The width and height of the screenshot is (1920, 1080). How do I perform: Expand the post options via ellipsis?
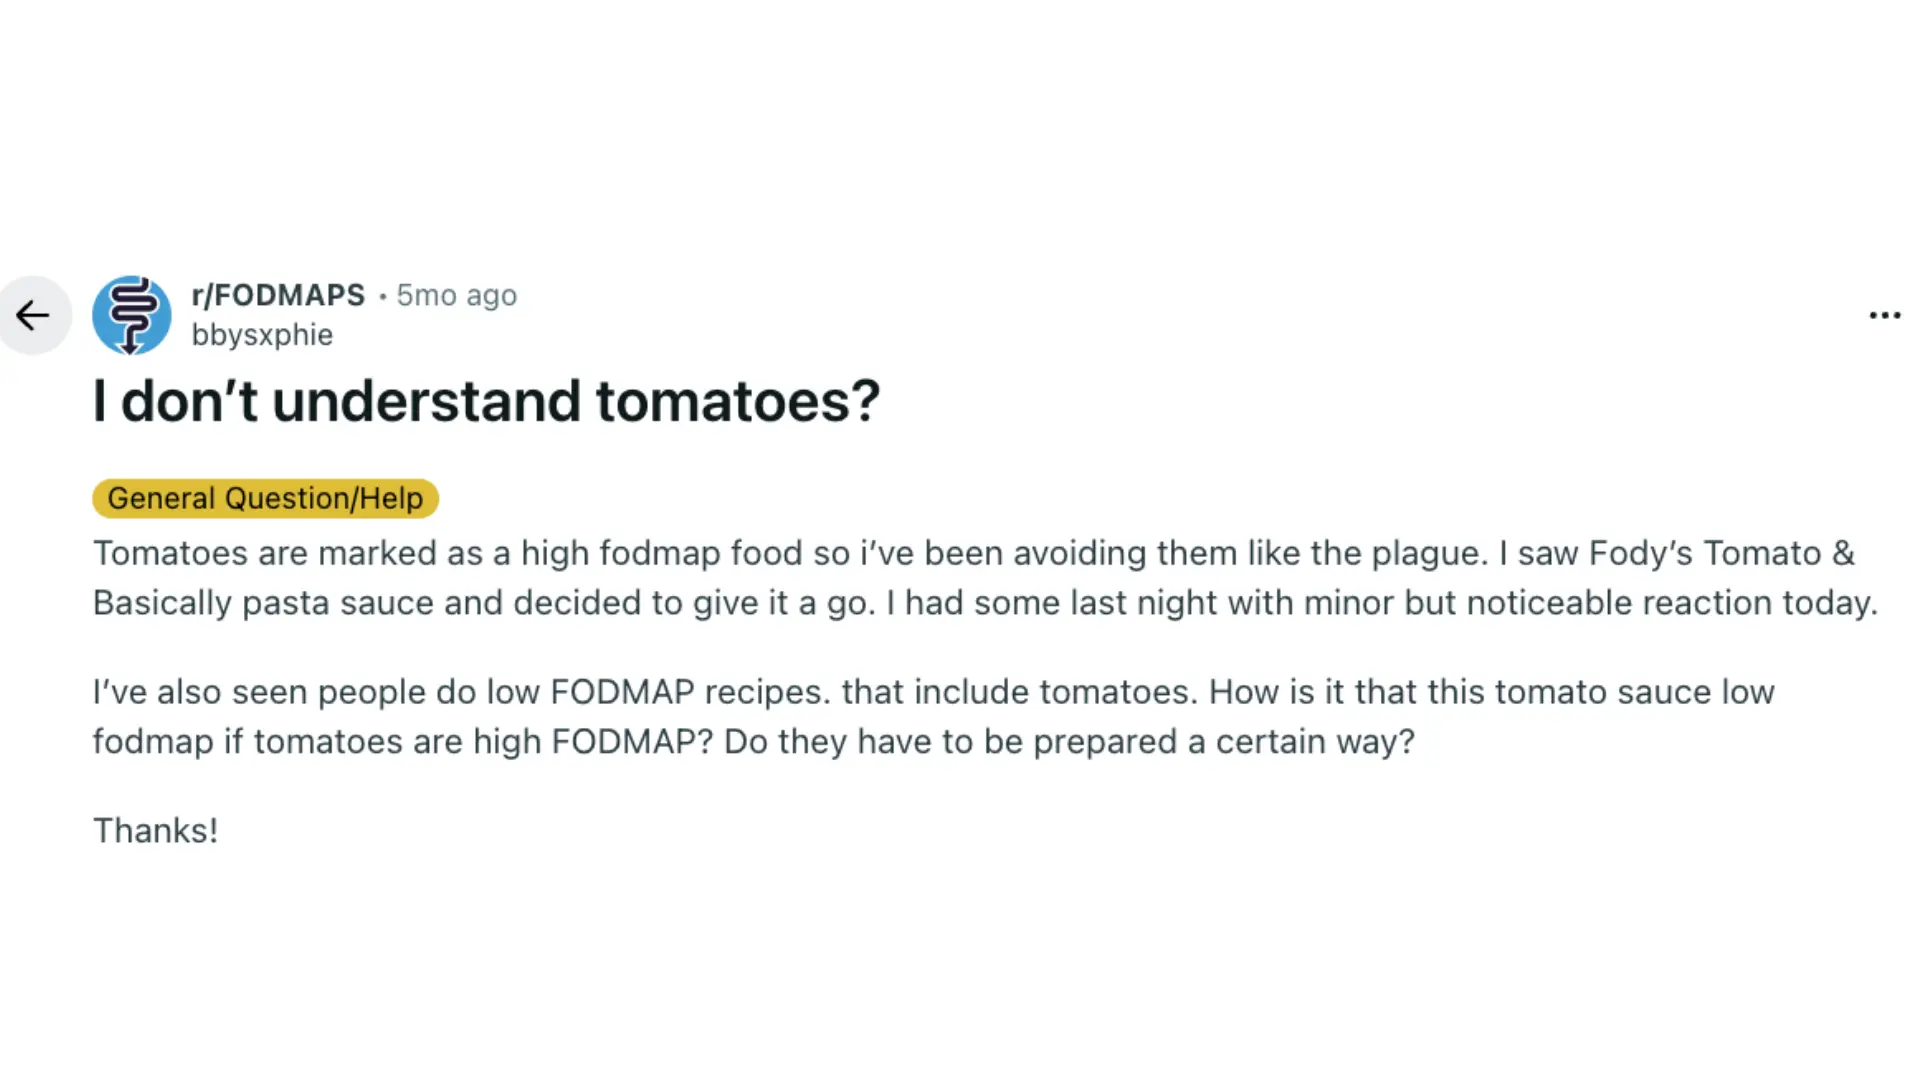1884,315
